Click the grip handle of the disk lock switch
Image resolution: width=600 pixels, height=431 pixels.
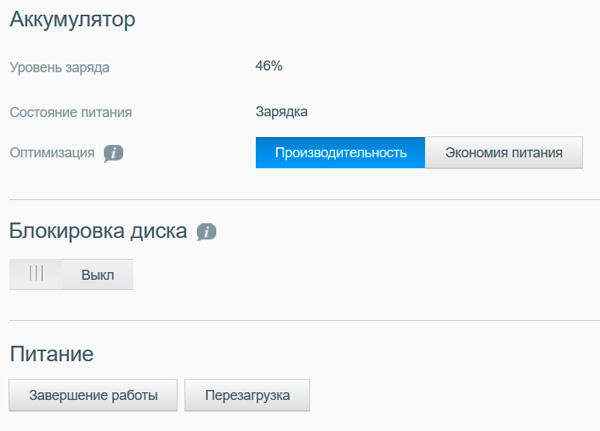(36, 274)
